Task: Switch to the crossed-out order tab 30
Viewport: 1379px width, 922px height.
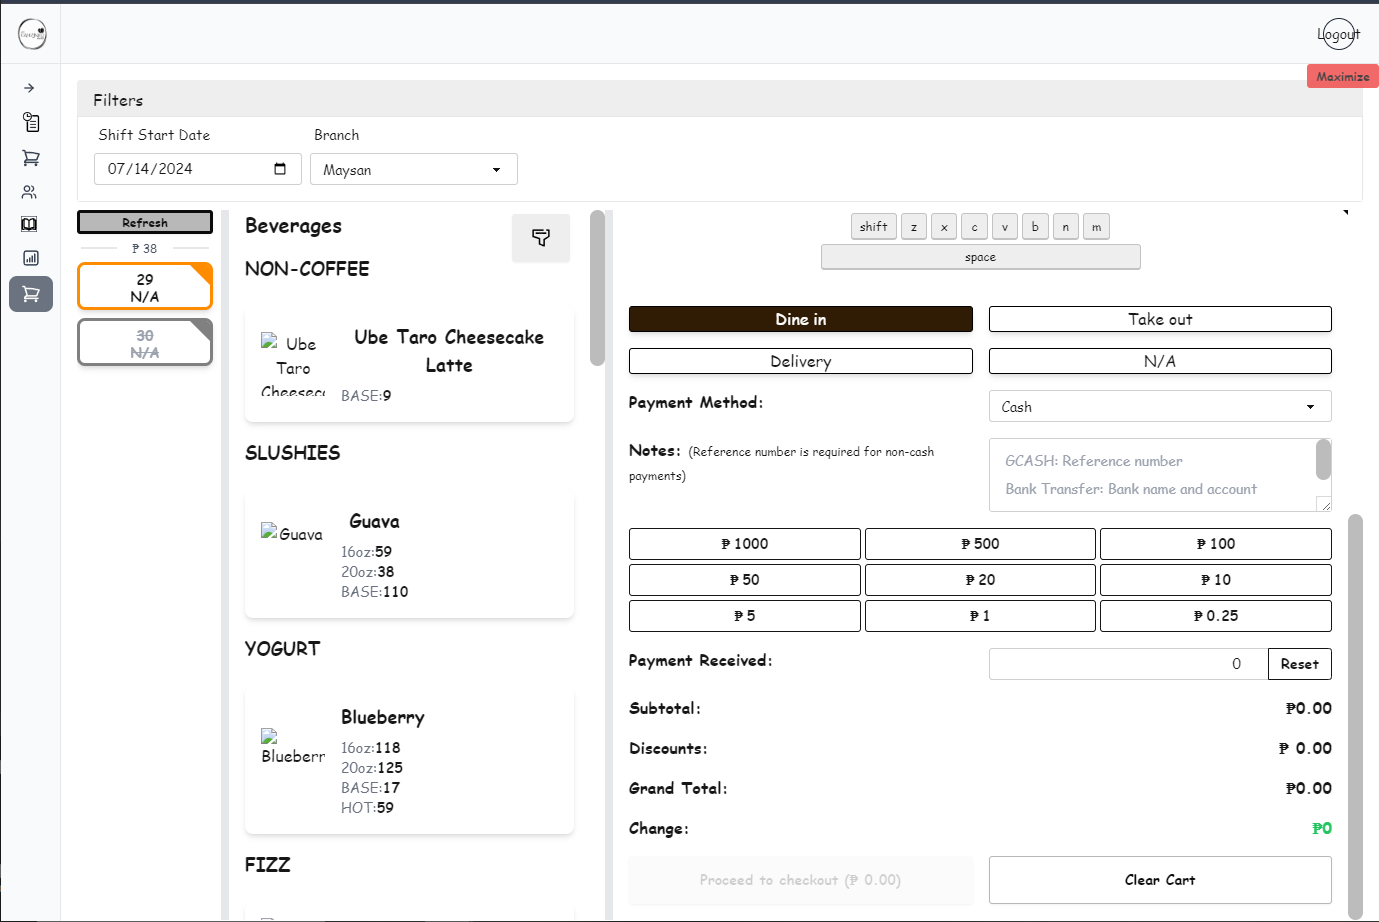Action: 144,342
